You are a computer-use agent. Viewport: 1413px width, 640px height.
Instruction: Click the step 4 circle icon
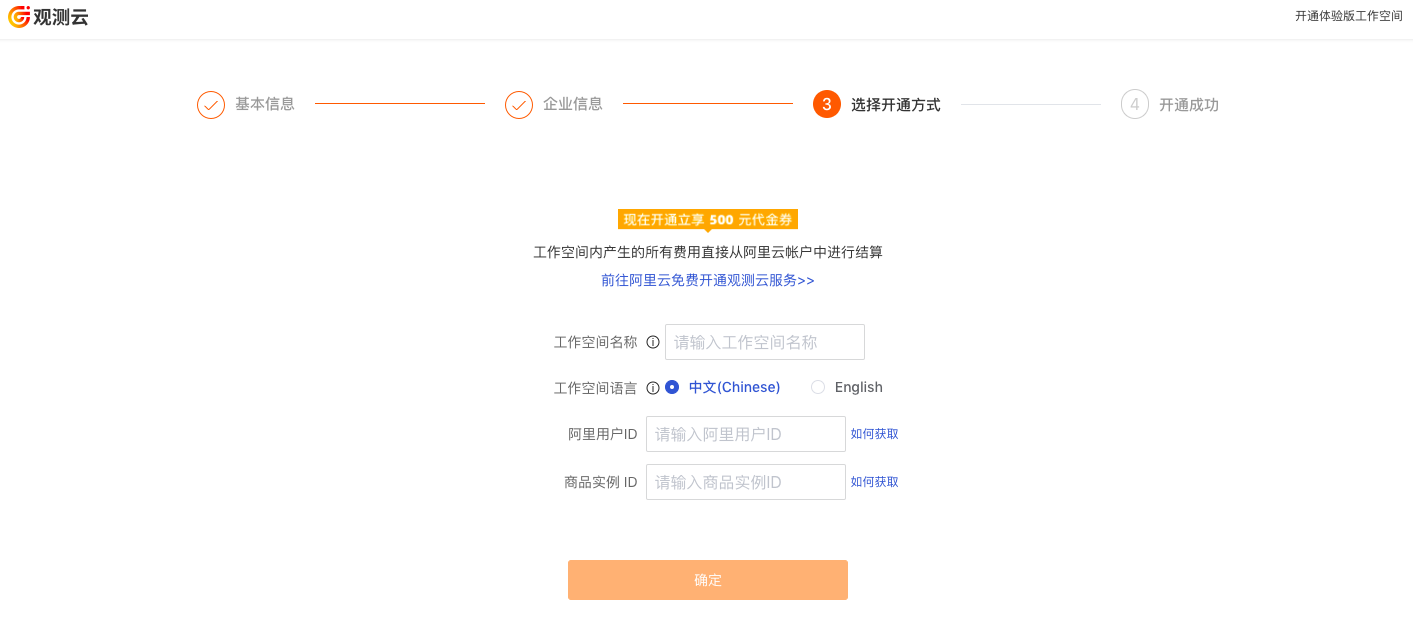[1135, 104]
